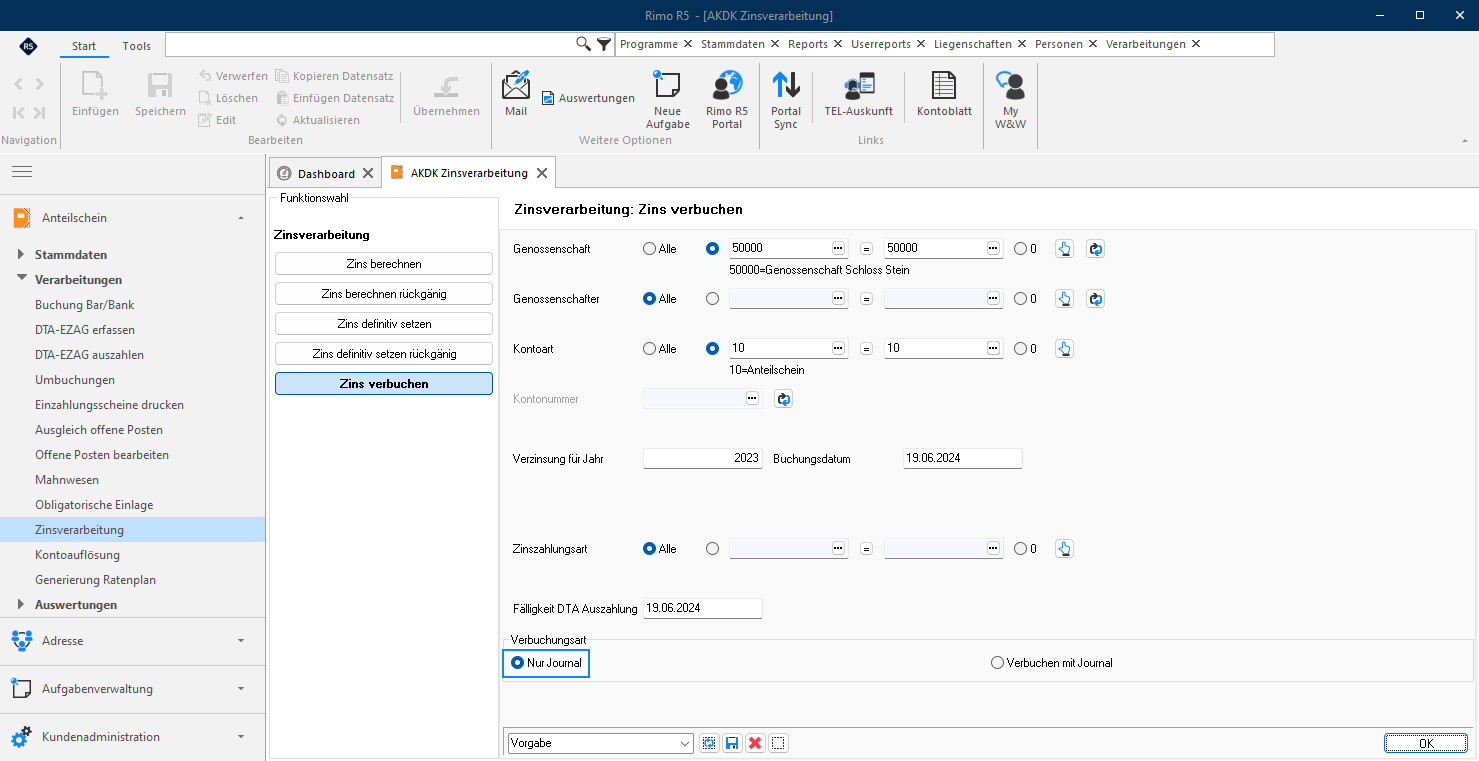Choose Verbuchen mit Journal option
This screenshot has width=1479, height=761.
coord(1052,663)
